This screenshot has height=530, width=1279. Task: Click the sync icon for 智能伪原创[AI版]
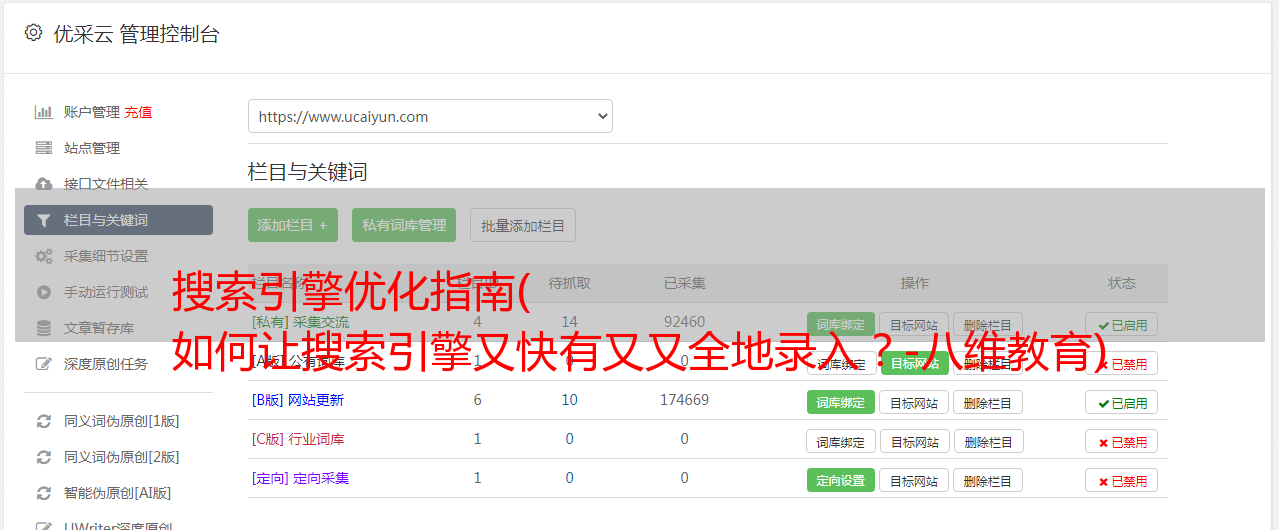(44, 493)
